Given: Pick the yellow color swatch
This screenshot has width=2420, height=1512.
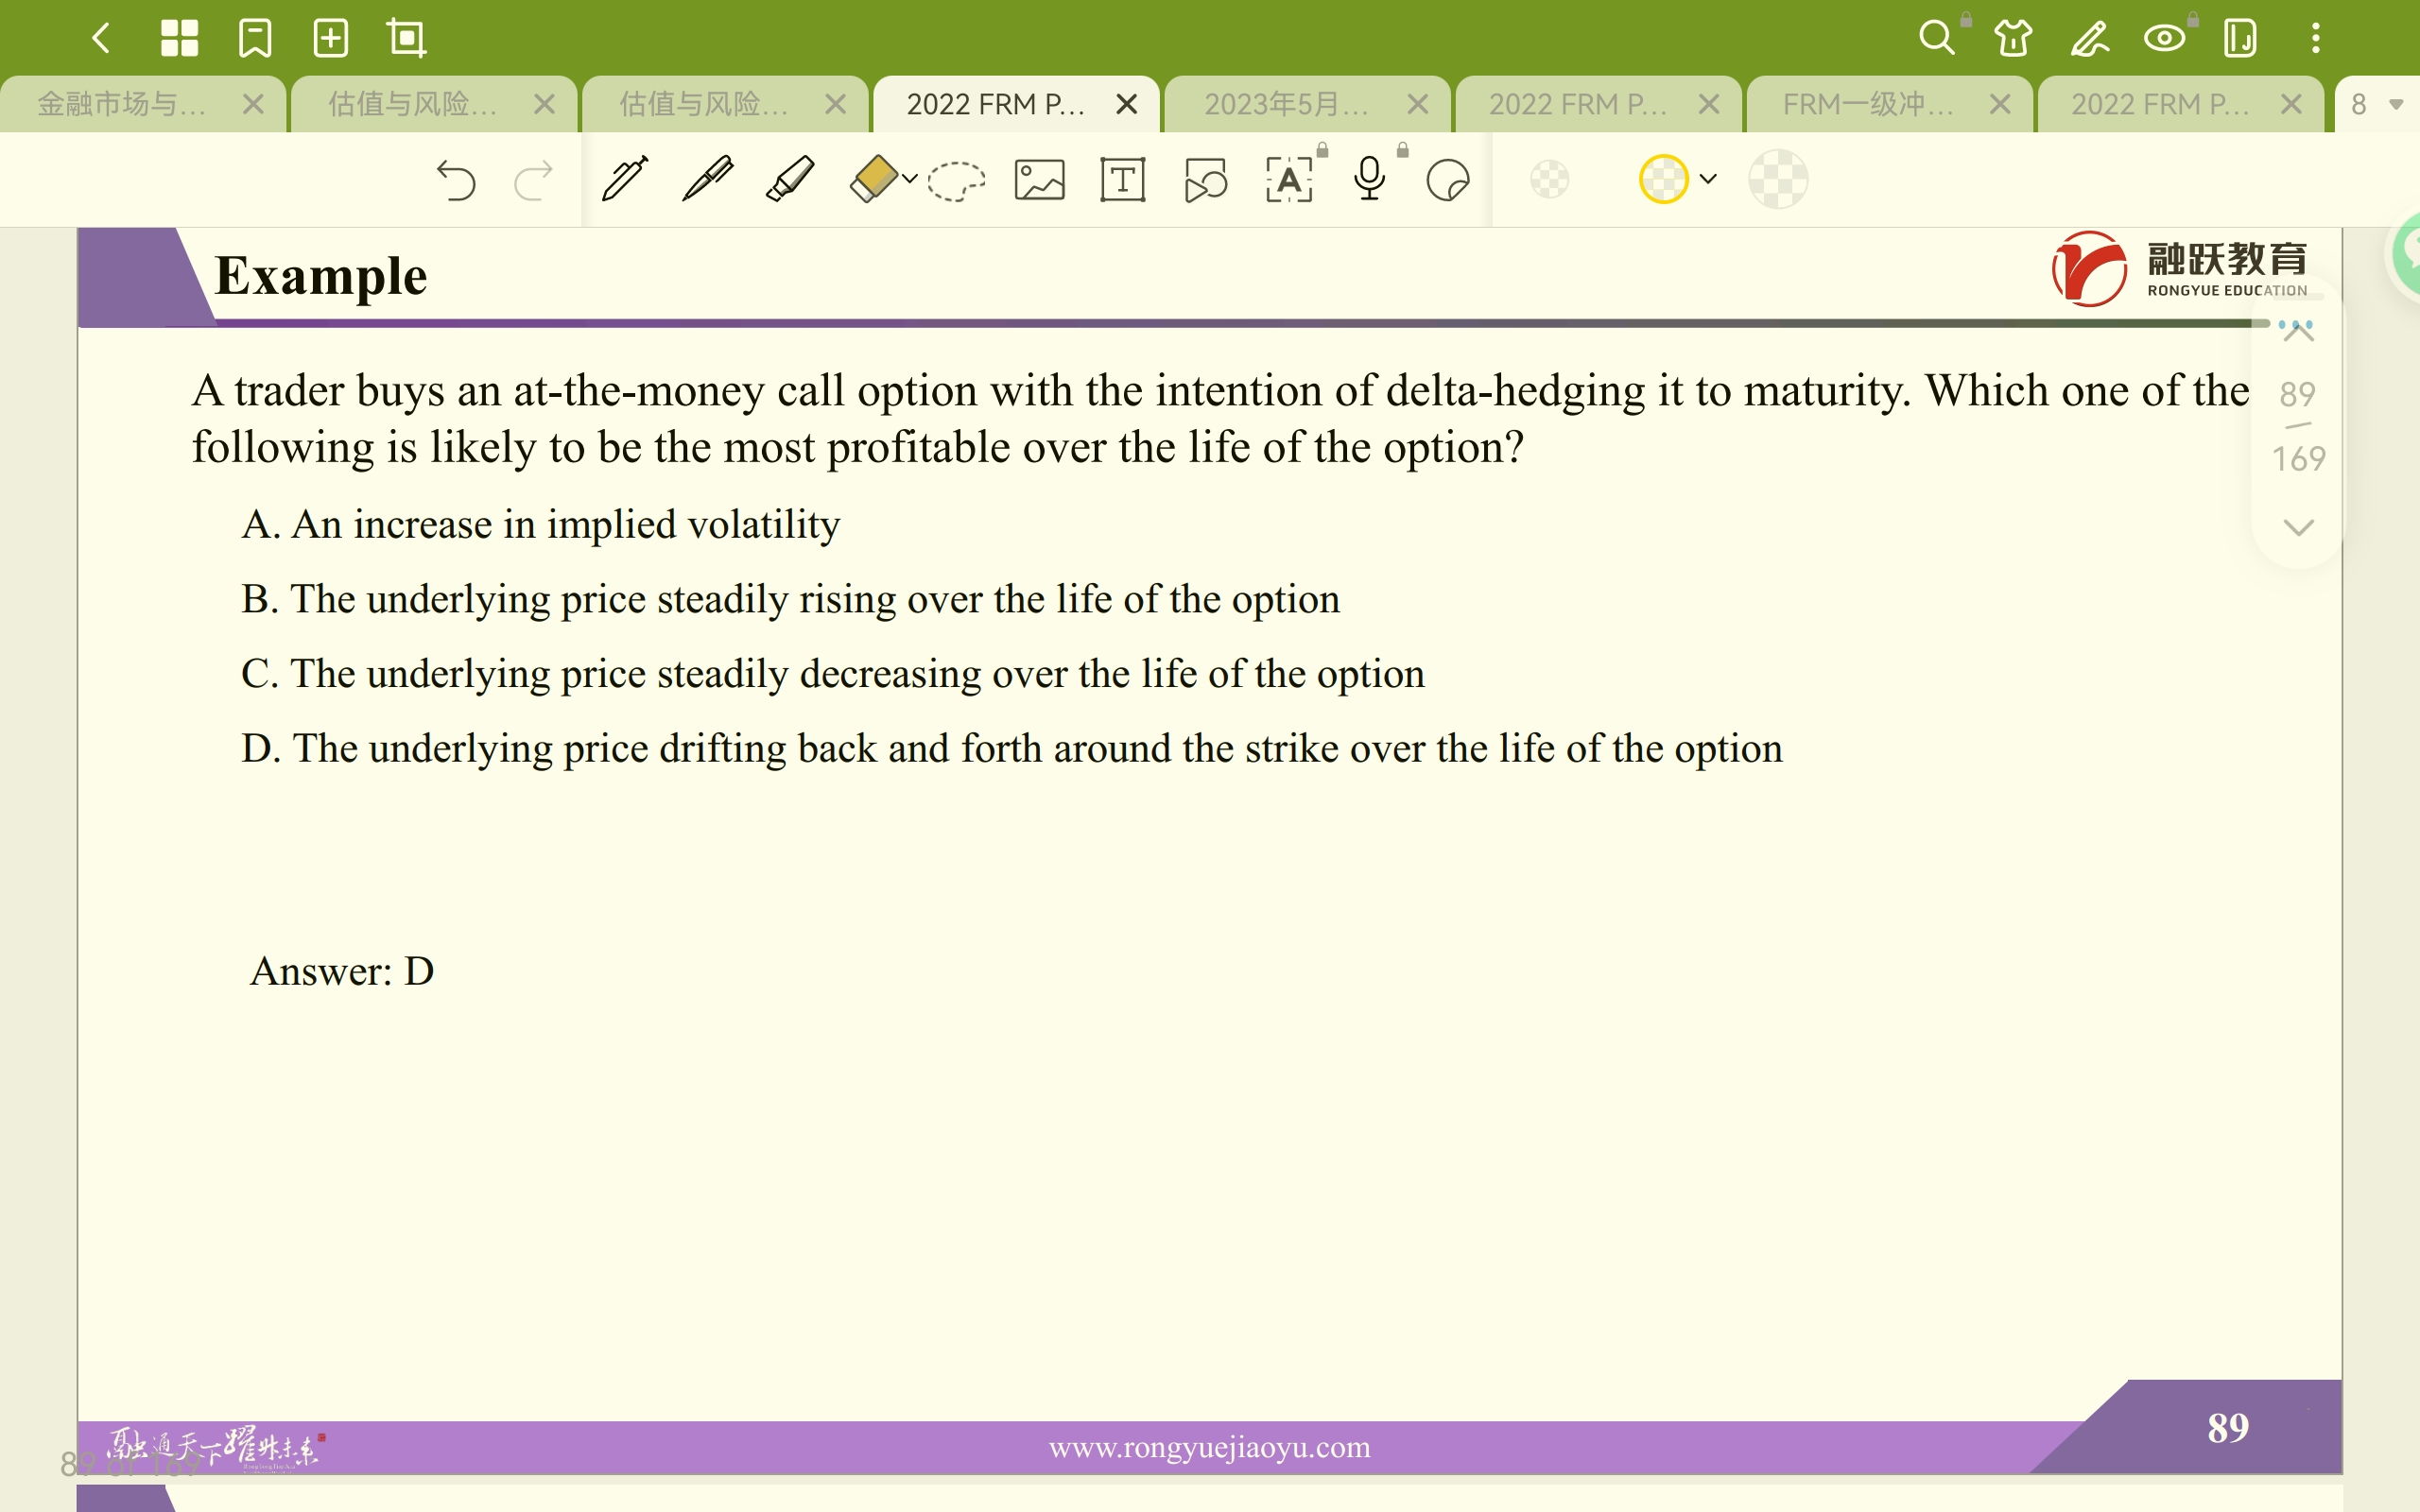Looking at the screenshot, I should 1663,180.
